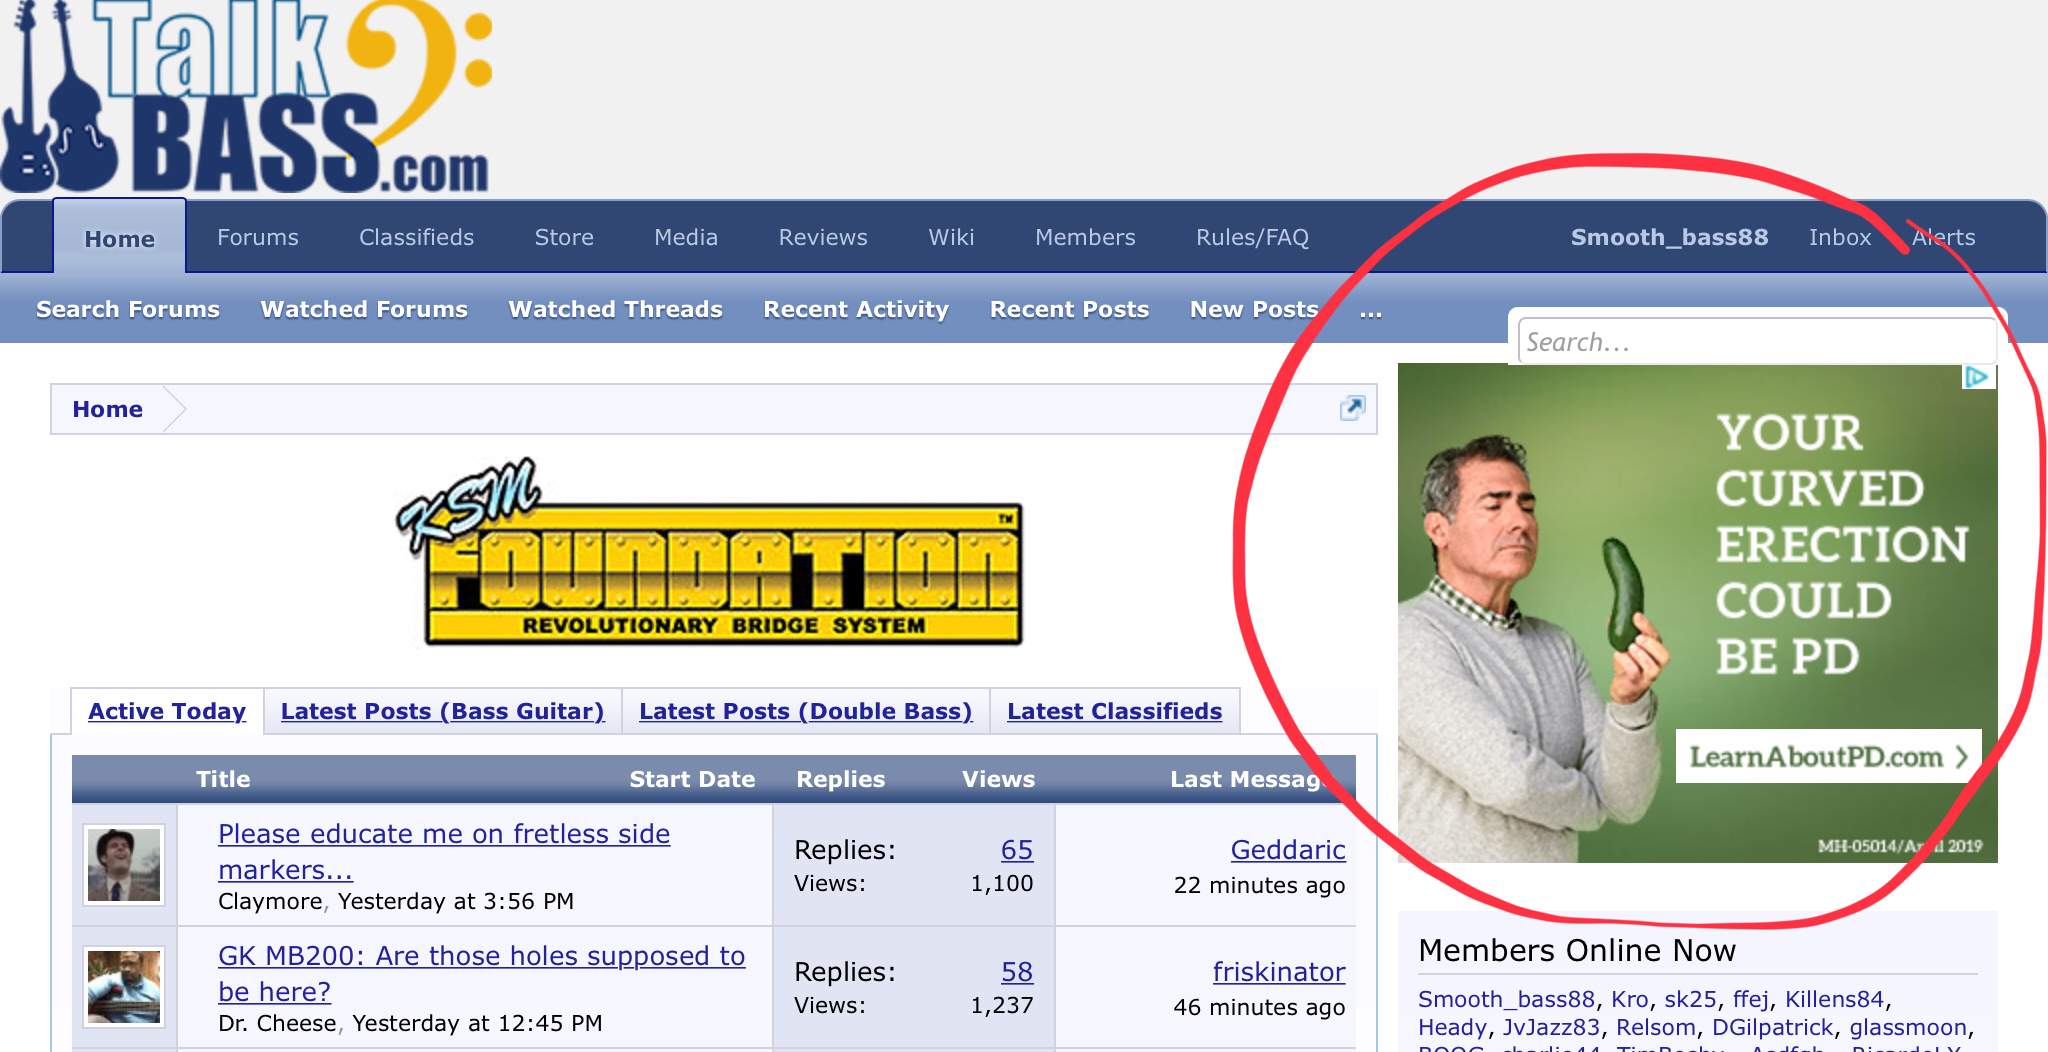Open the Media tab
Image resolution: width=2048 pixels, height=1052 pixels.
tap(686, 237)
